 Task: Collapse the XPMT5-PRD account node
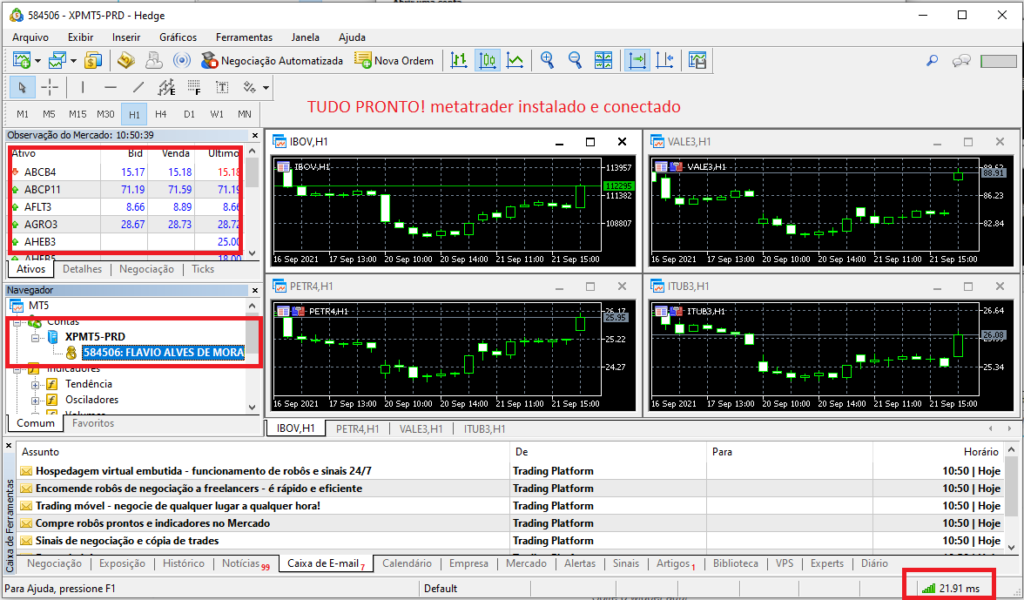click(36, 337)
